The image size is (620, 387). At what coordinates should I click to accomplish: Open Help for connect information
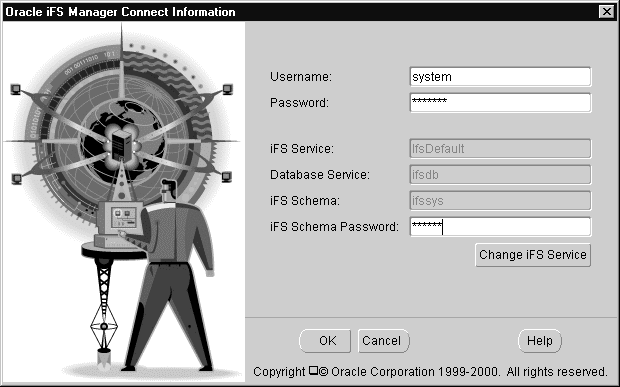coord(540,341)
